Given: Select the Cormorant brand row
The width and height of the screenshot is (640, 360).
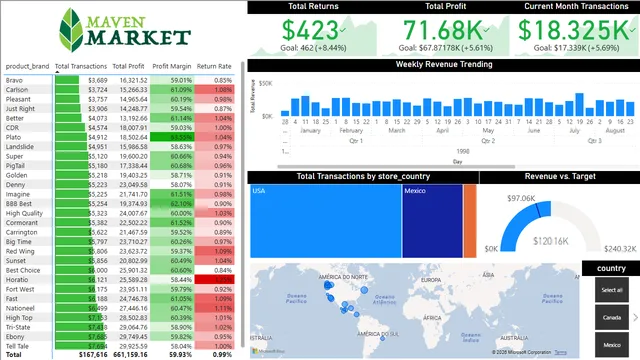Looking at the screenshot, I should [120, 222].
